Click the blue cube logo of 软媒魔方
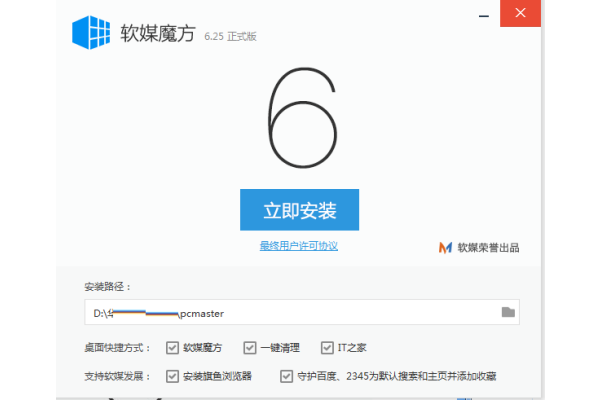Screen dimensions: 600x400 (x=91, y=33)
